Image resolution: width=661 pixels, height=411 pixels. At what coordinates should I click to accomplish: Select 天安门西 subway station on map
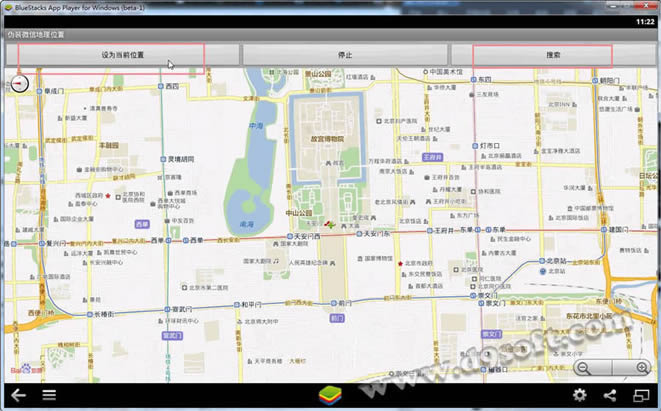[x=303, y=237]
